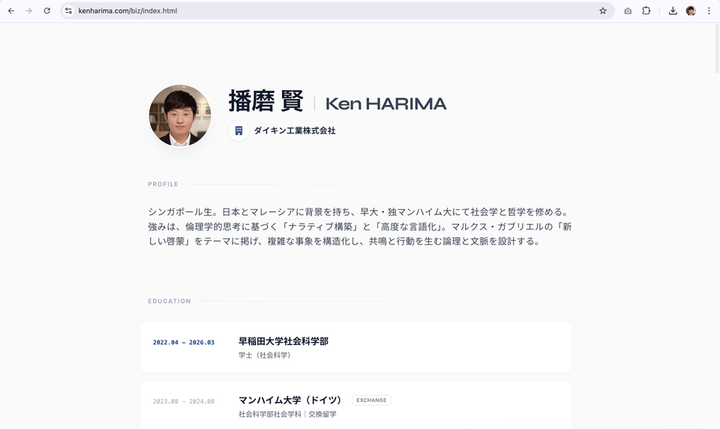Screen dimensions: 720x429
Task: Click the PROFILE section label
Action: [x=163, y=184]
